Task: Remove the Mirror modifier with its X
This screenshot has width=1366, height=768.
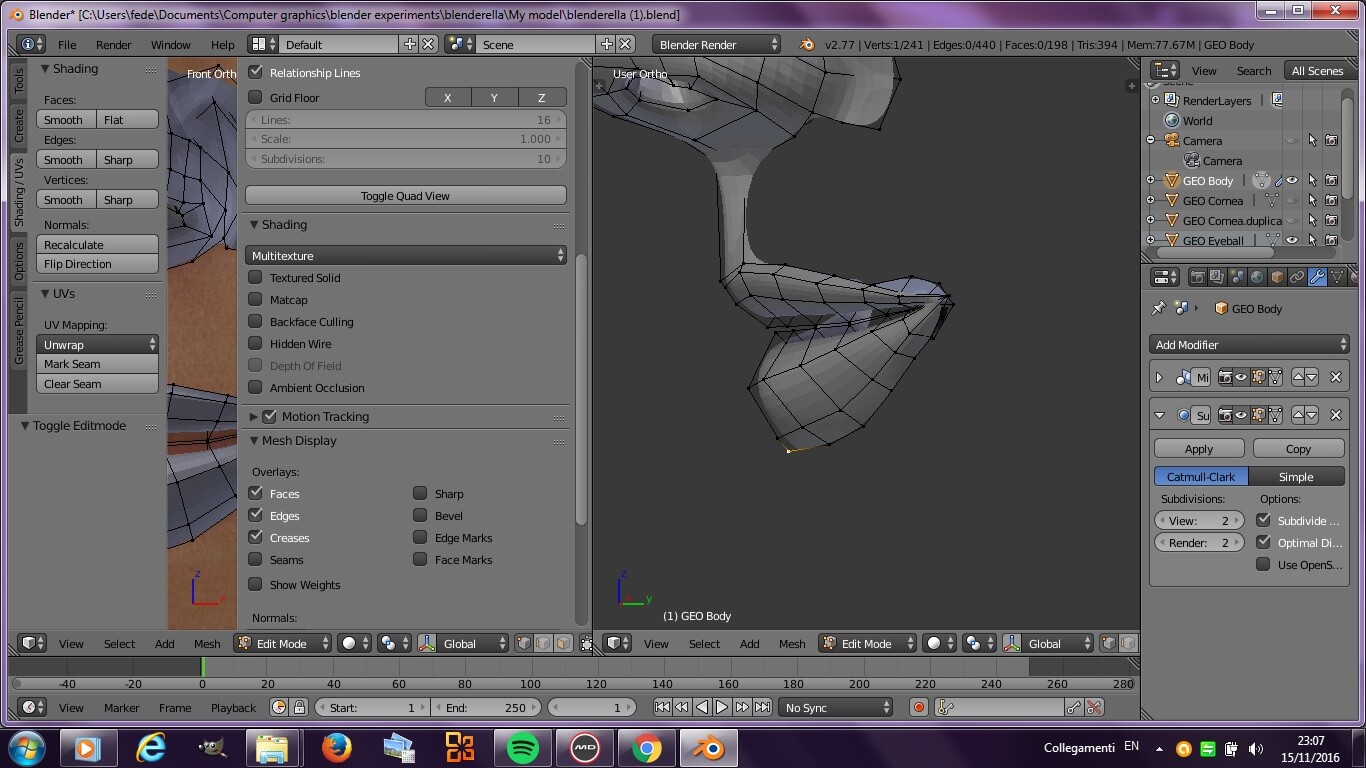Action: 1336,377
